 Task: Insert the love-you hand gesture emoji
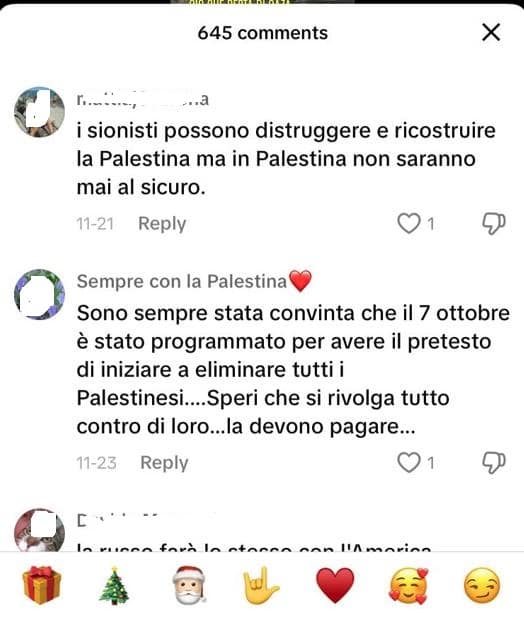tap(261, 585)
